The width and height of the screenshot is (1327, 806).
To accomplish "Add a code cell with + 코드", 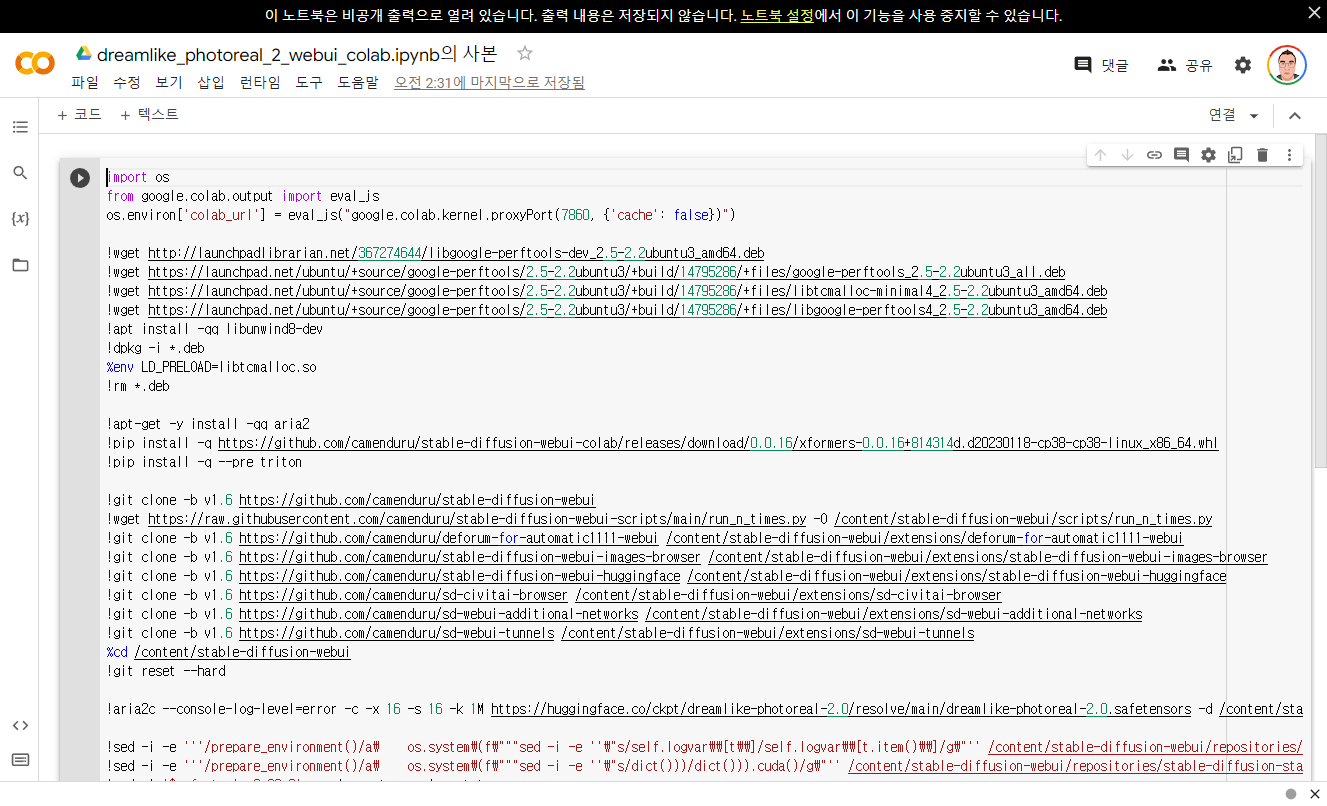I will coord(79,115).
